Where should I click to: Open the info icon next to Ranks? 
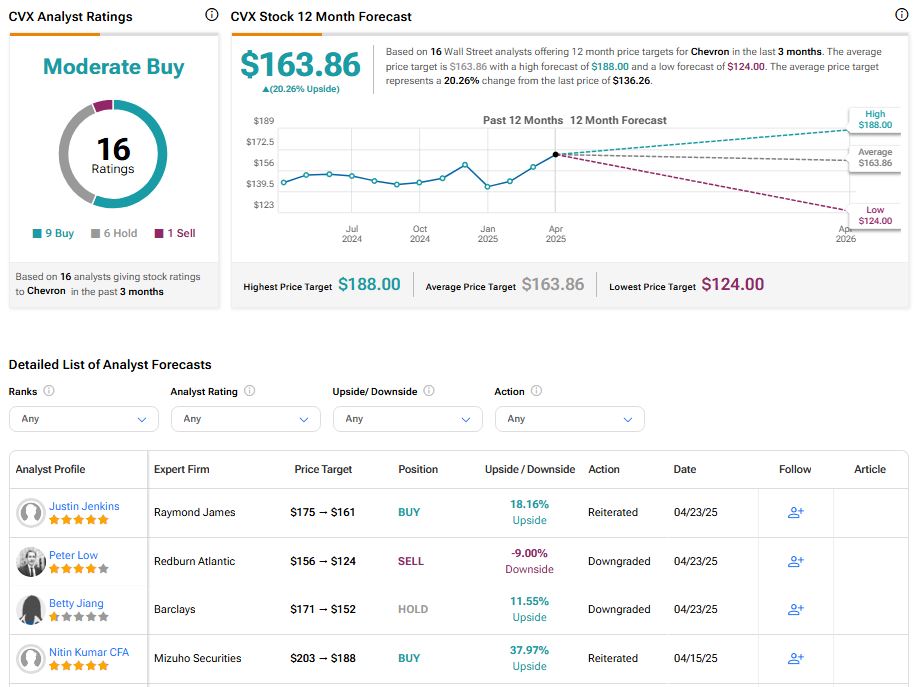click(49, 391)
